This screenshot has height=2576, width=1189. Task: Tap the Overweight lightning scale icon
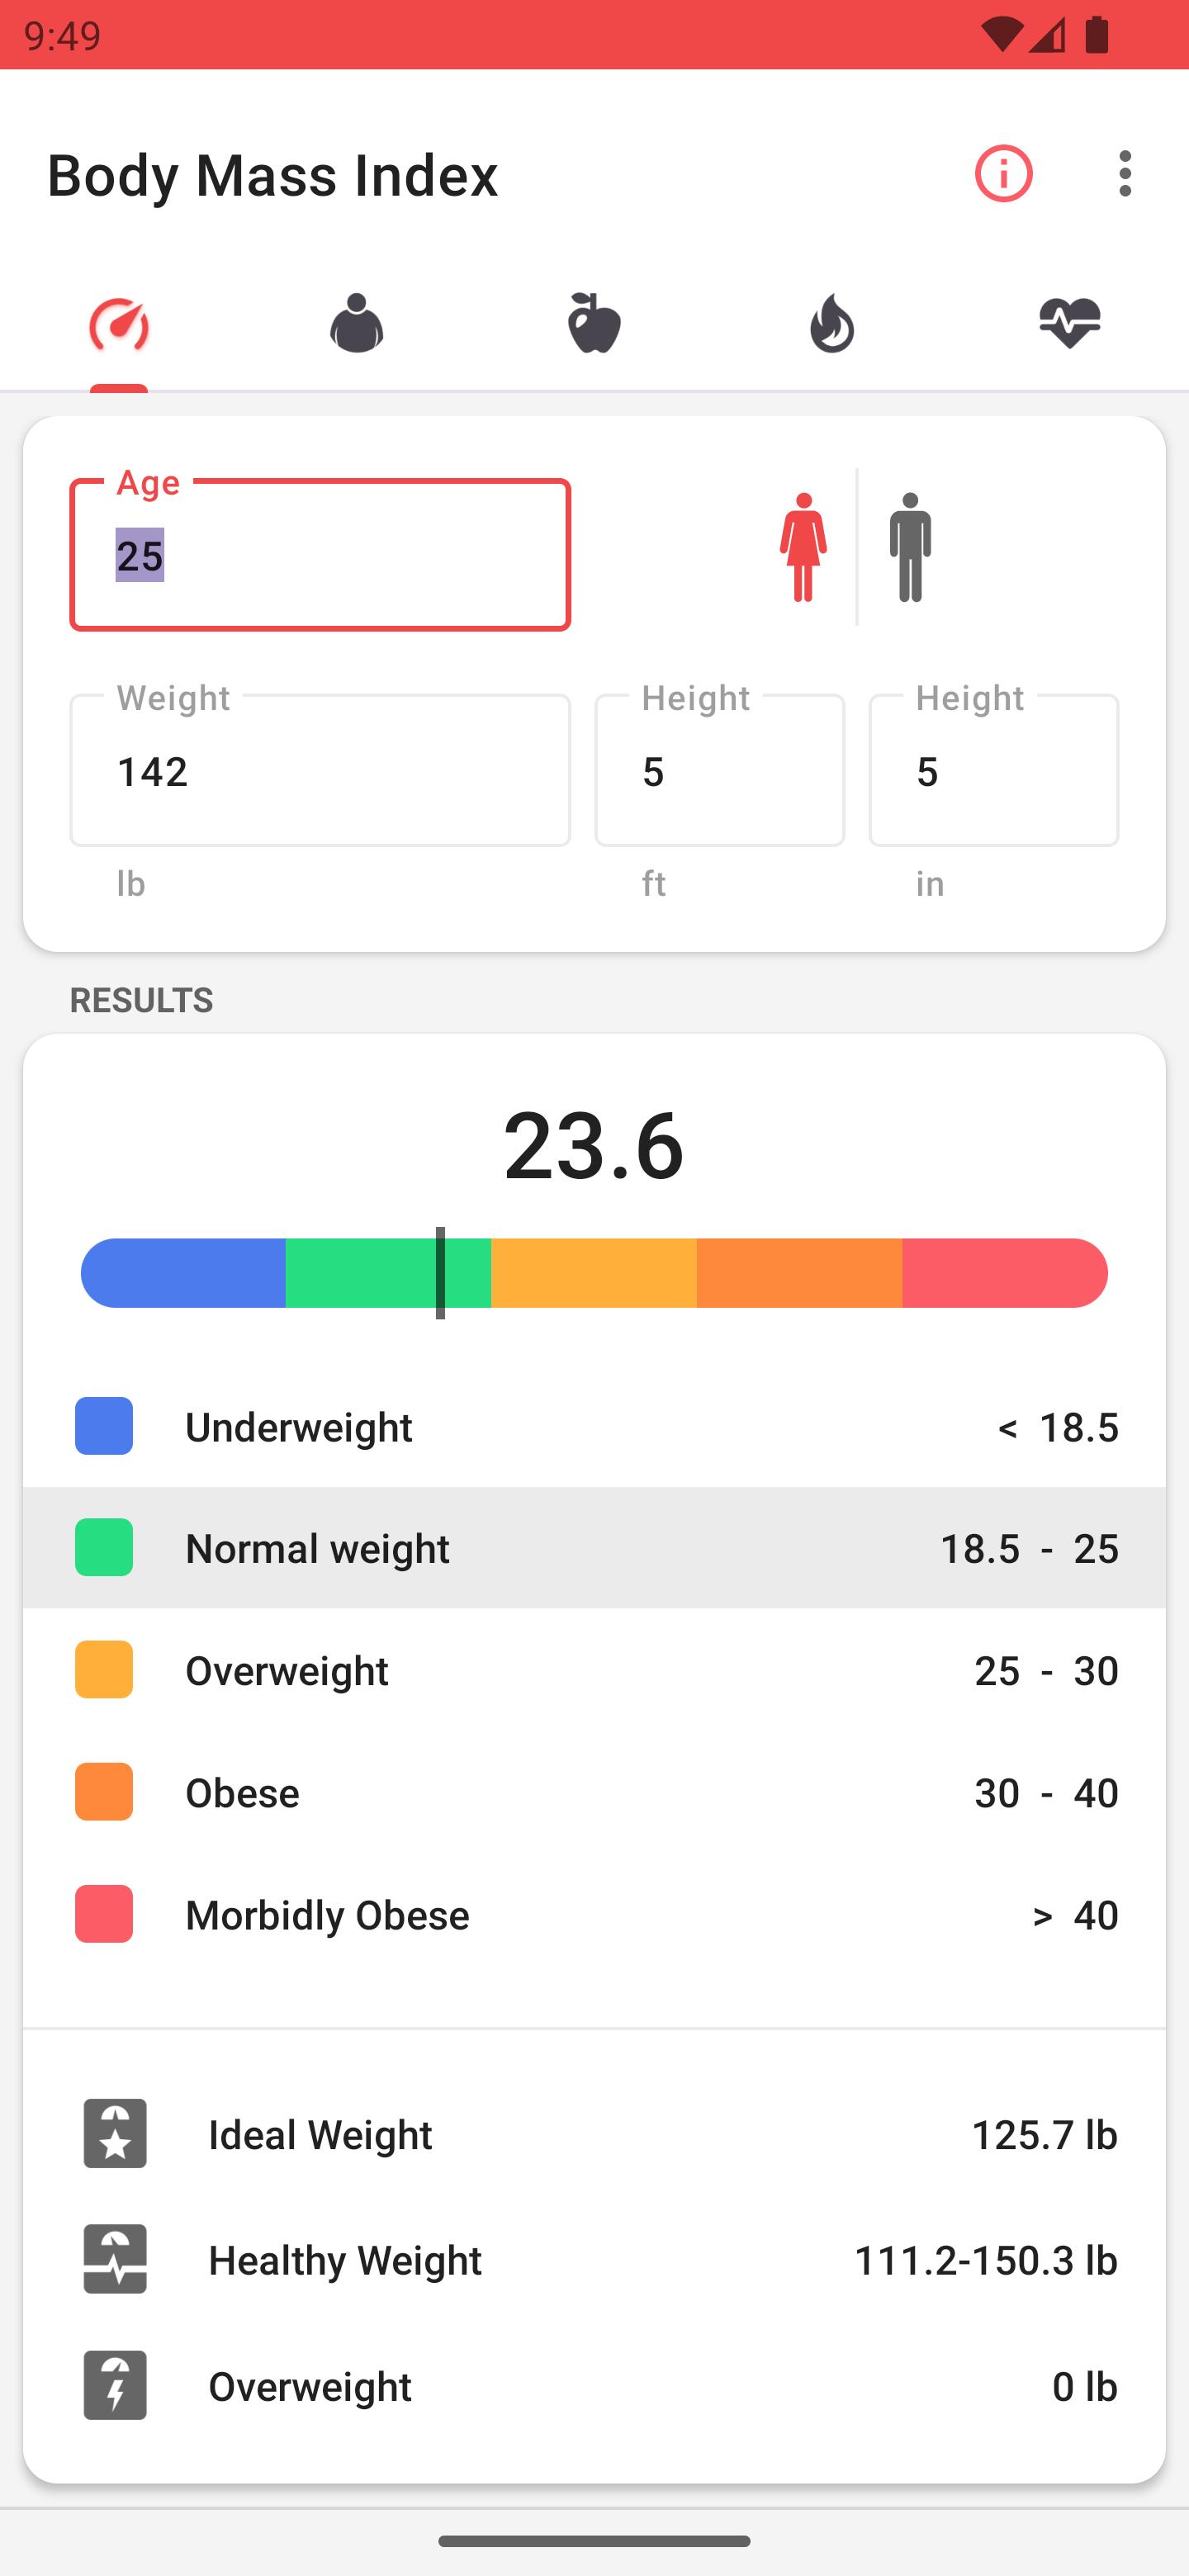tap(115, 2386)
